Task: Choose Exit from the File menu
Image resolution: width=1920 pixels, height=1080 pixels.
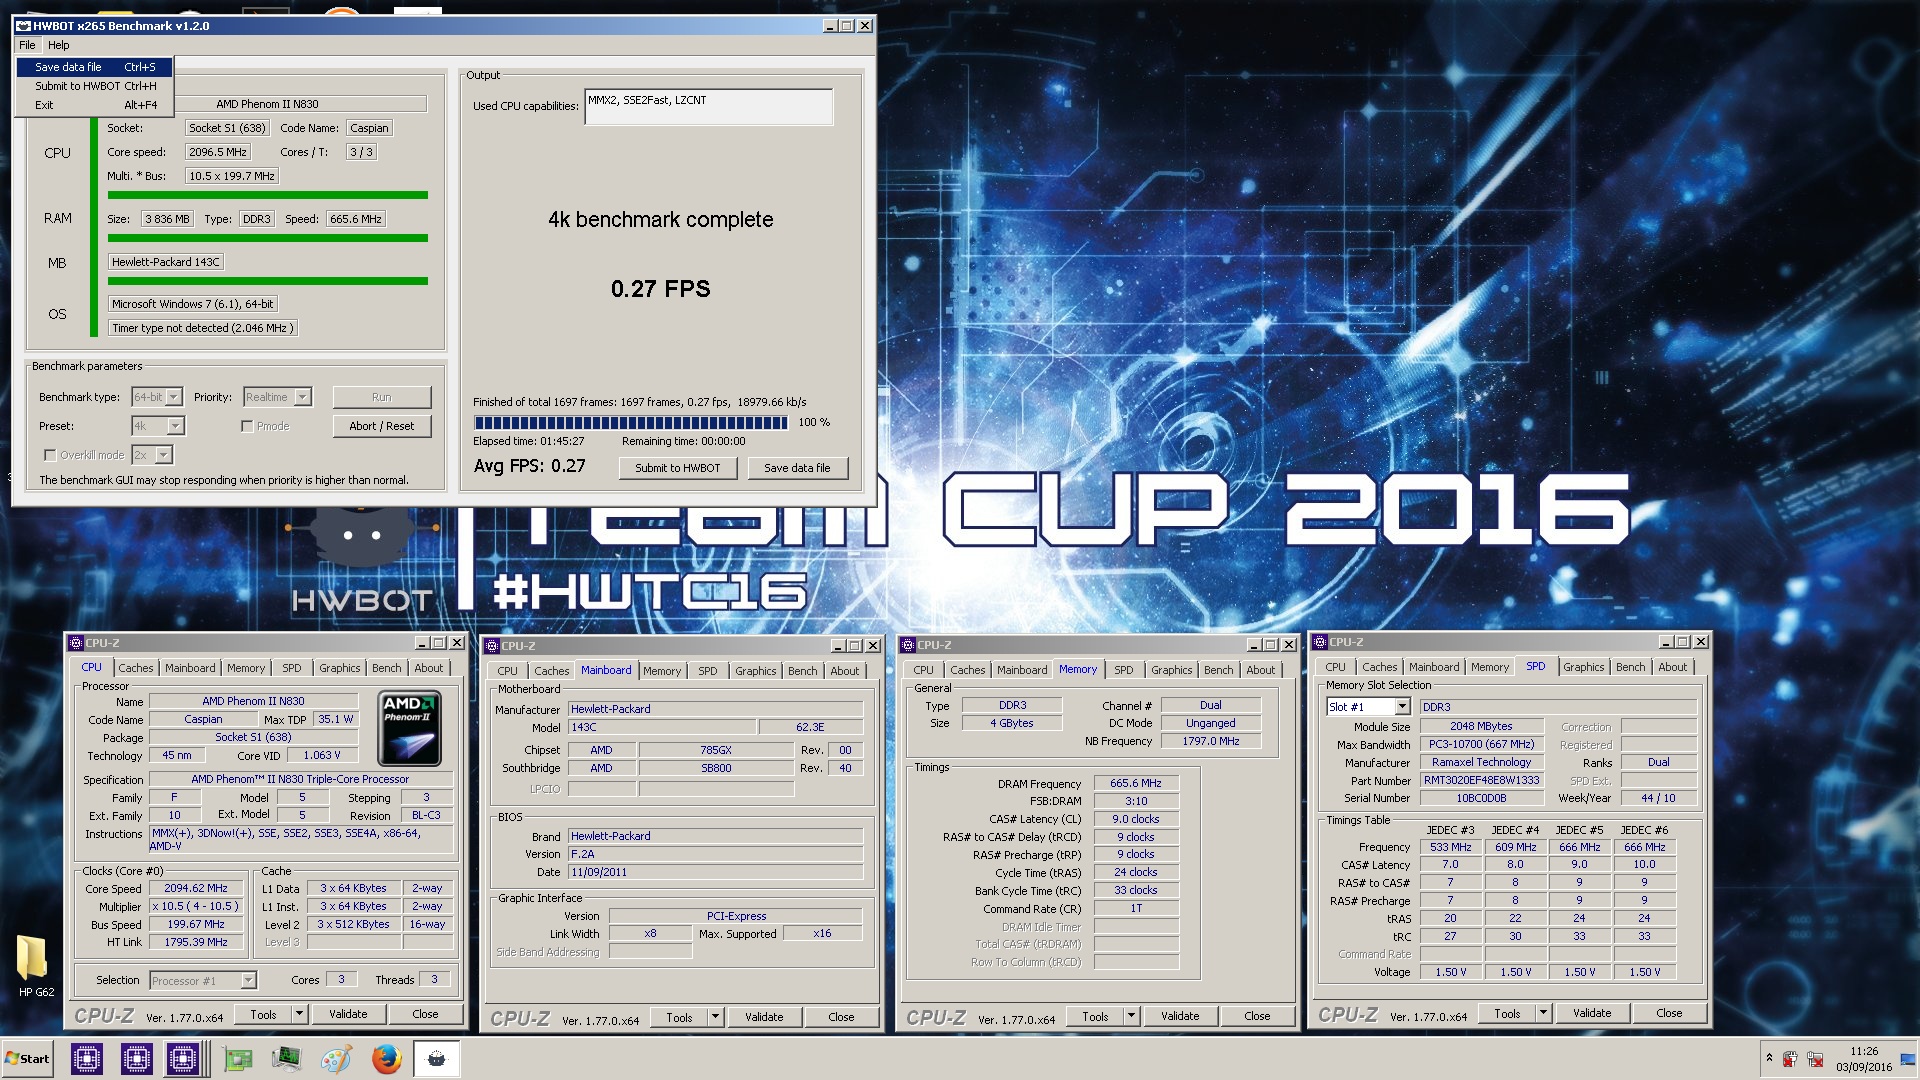Action: pyautogui.click(x=95, y=105)
